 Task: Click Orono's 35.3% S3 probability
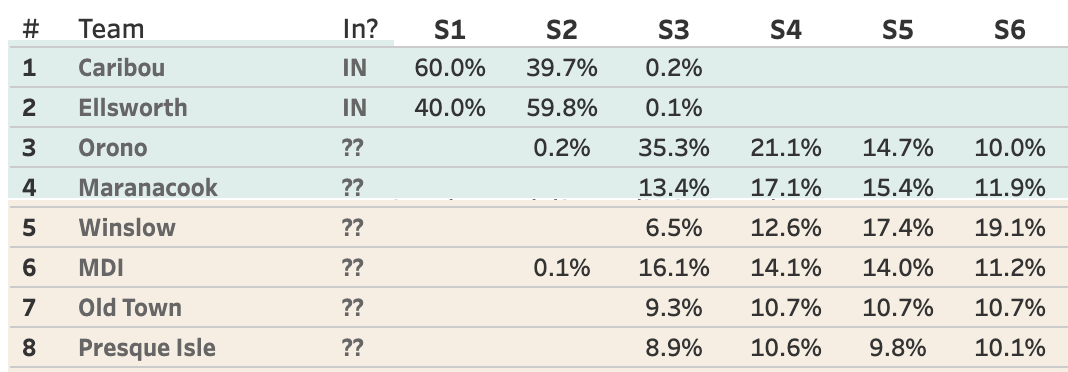tap(674, 148)
